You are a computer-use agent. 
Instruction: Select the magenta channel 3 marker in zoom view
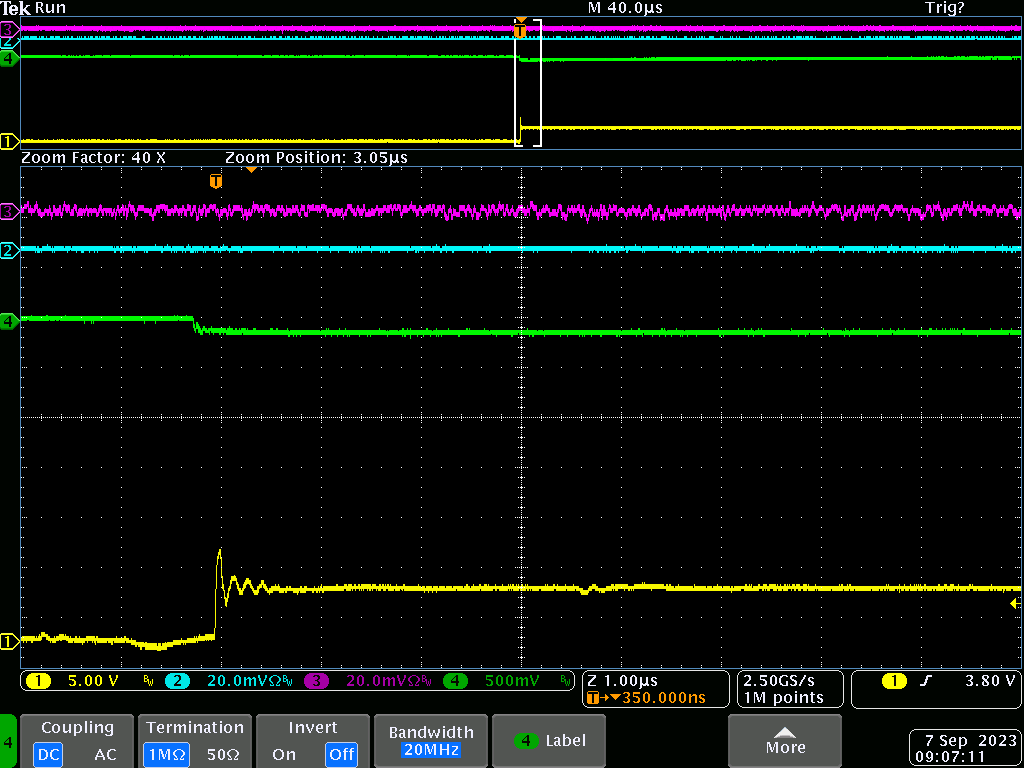[x=9, y=211]
